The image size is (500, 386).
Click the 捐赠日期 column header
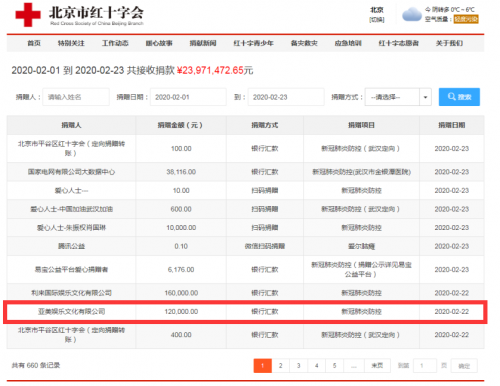(x=452, y=125)
